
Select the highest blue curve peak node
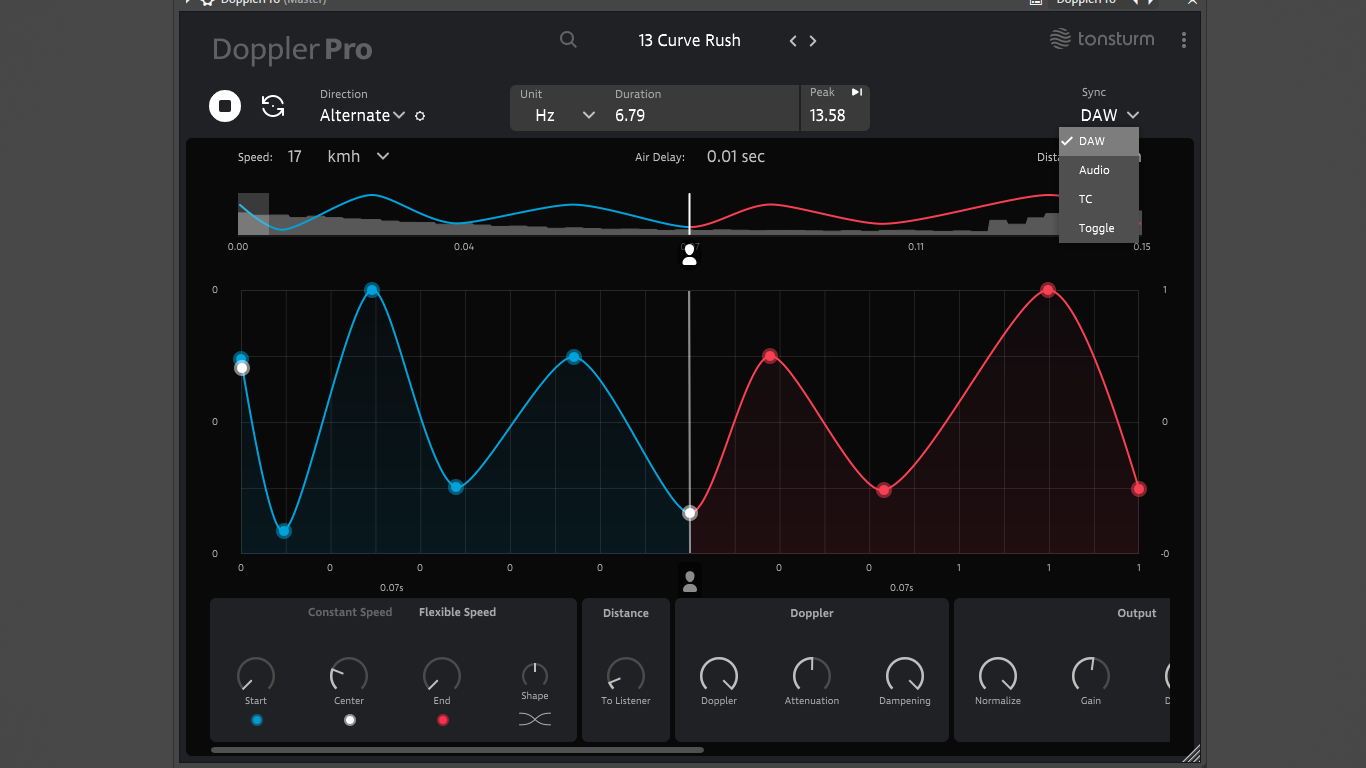372,290
